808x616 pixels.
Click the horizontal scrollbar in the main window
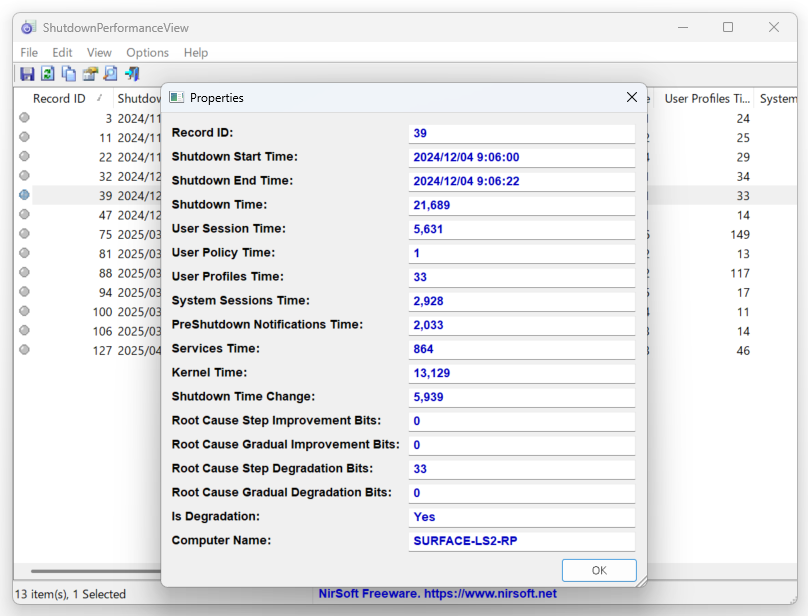(95, 571)
